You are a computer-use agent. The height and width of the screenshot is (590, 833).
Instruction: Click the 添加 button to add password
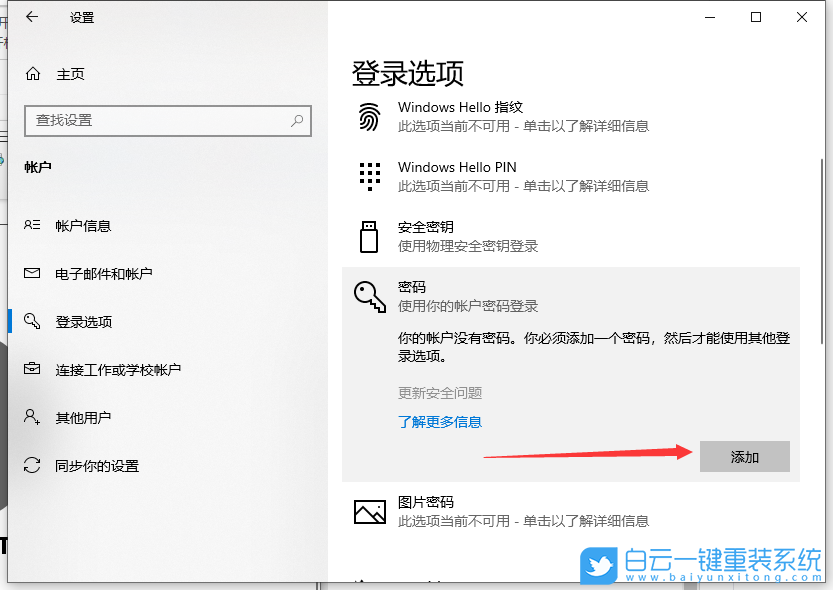744,456
